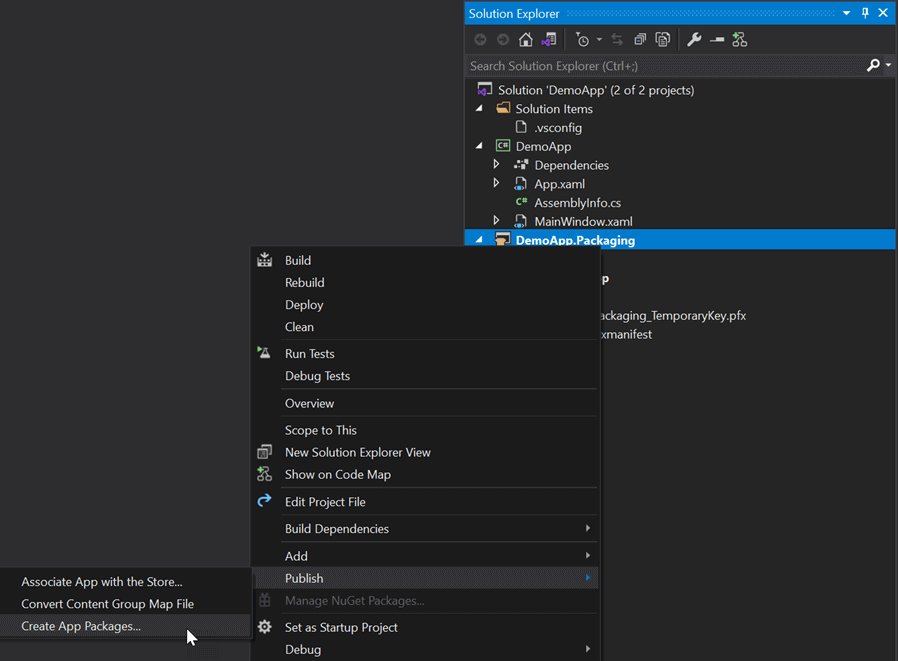Image resolution: width=898 pixels, height=661 pixels.
Task: Select Create App Packages... in submenu
Action: pos(81,626)
